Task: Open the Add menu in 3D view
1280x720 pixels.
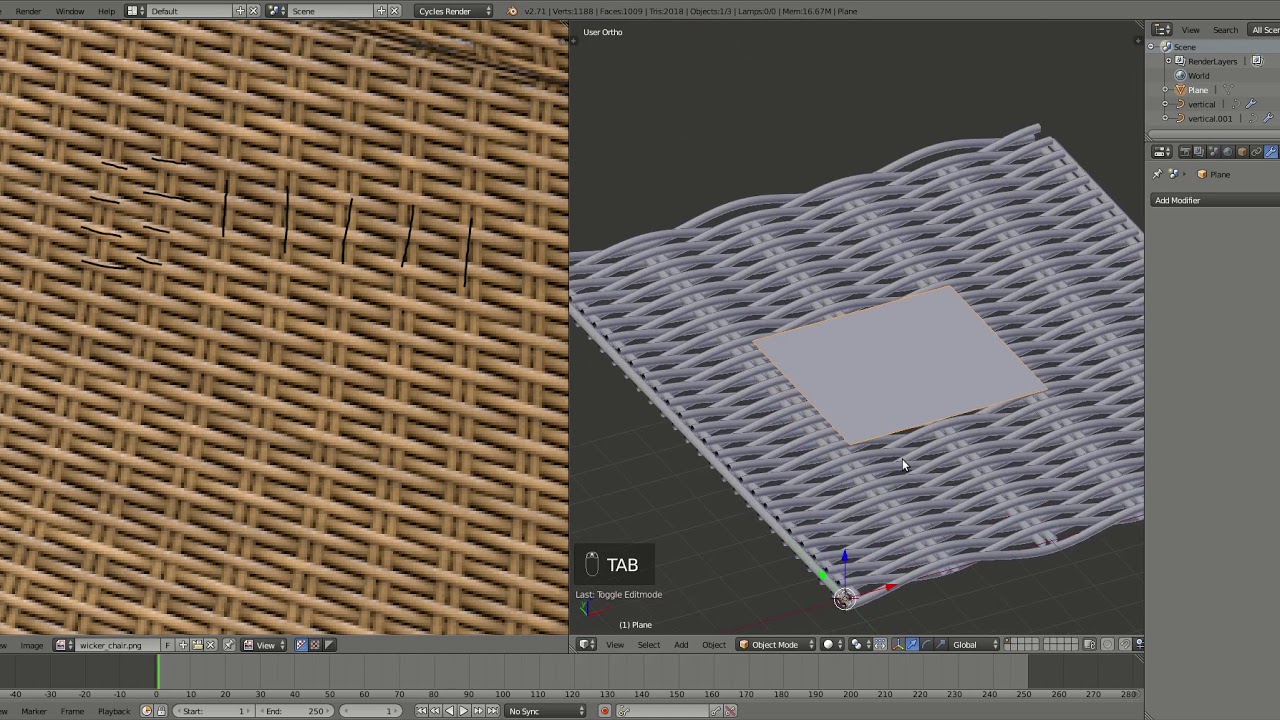Action: (x=681, y=645)
